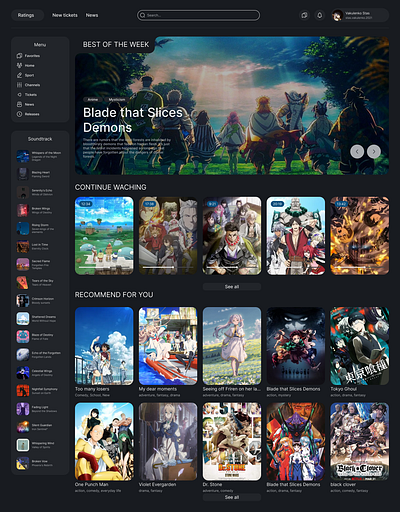Click the Releases clock icon in the sidebar
This screenshot has height=512, width=400.
click(19, 114)
